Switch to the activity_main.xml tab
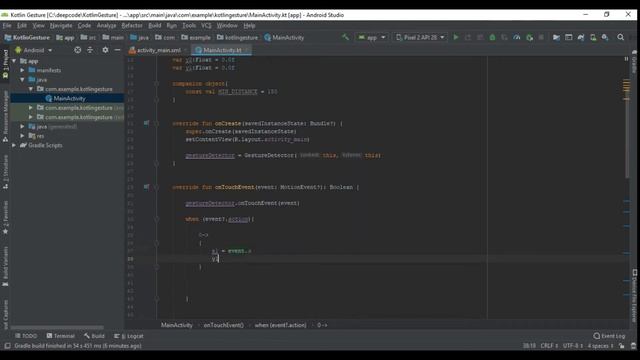Viewport: 640px width, 360px height. [158, 50]
